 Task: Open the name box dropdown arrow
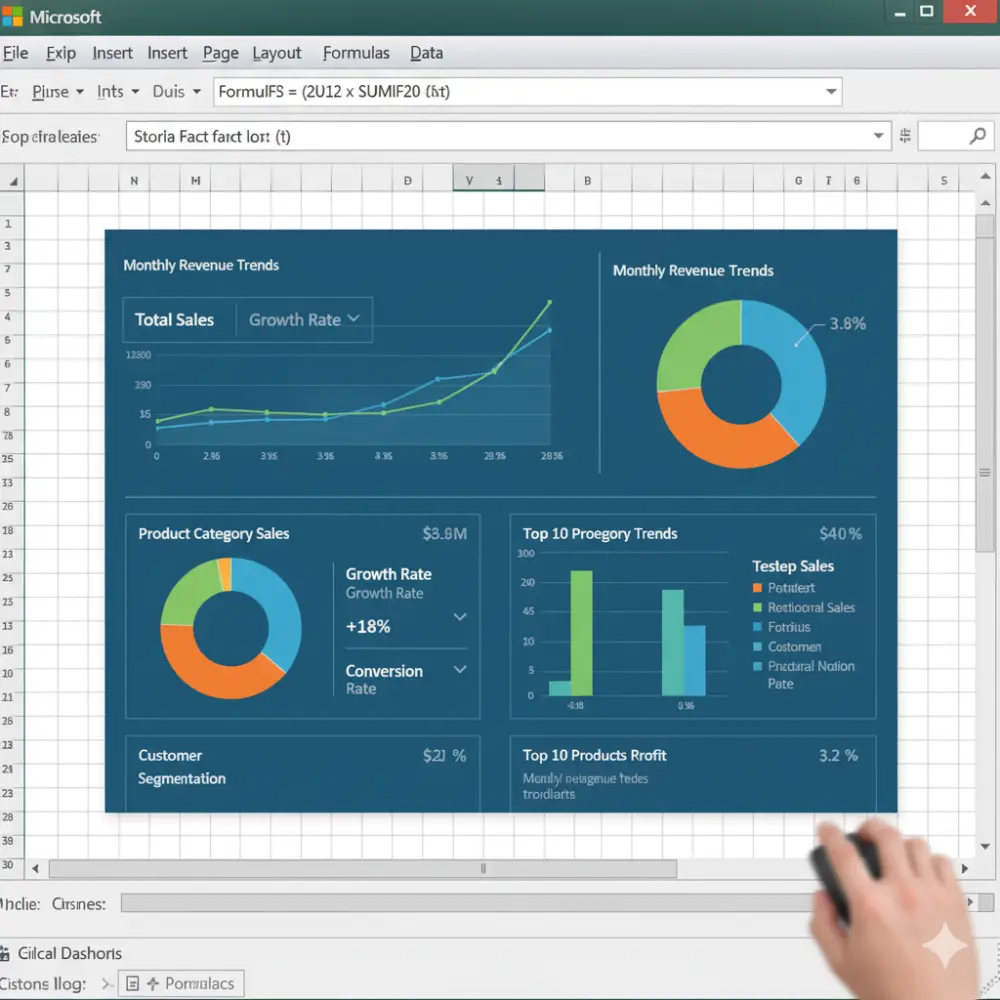pos(879,135)
